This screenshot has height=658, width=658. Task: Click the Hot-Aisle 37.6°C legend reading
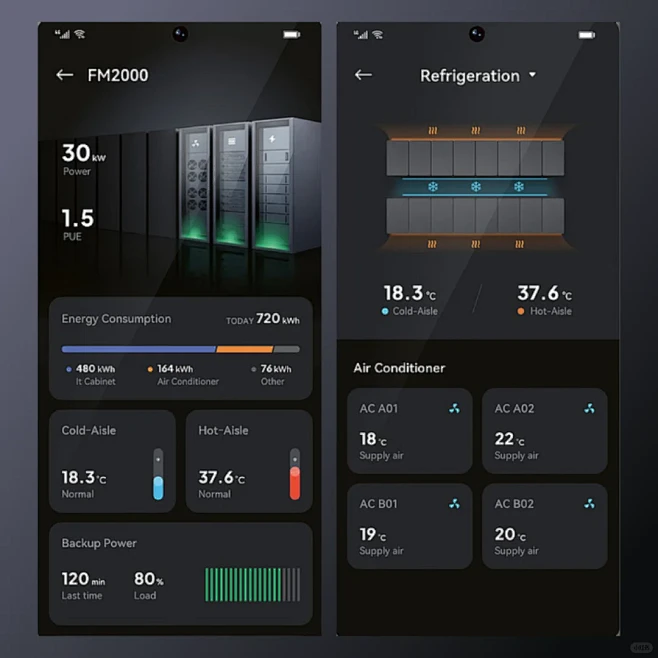pyautogui.click(x=544, y=300)
